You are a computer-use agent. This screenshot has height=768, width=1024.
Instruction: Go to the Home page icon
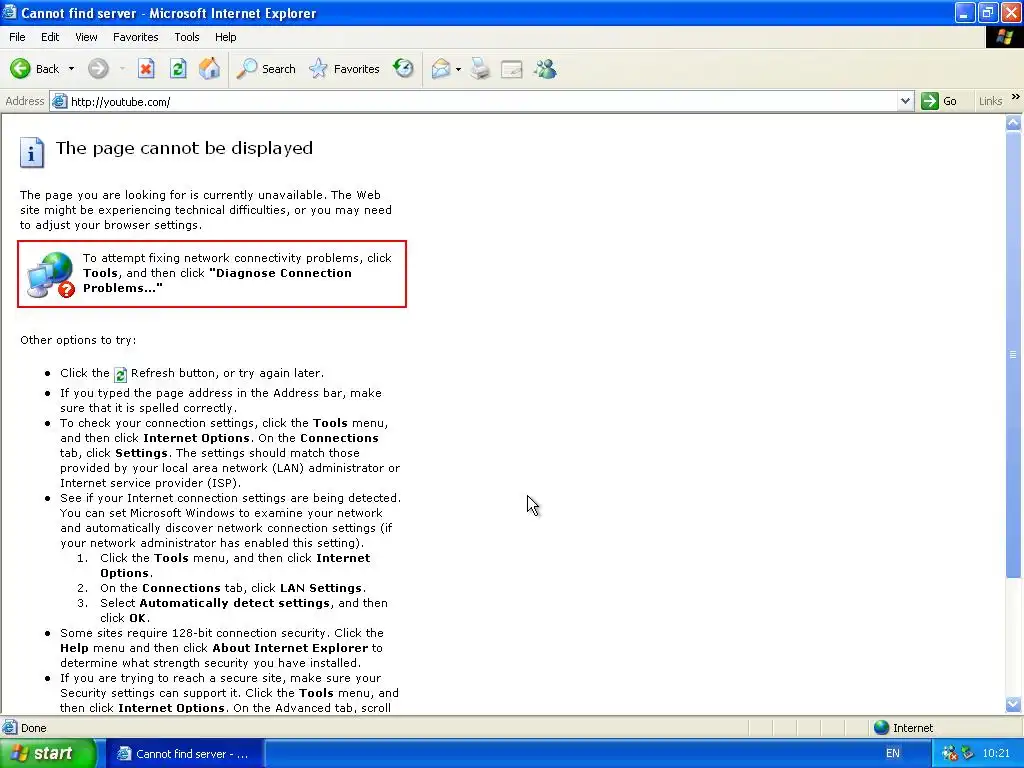[x=210, y=69]
